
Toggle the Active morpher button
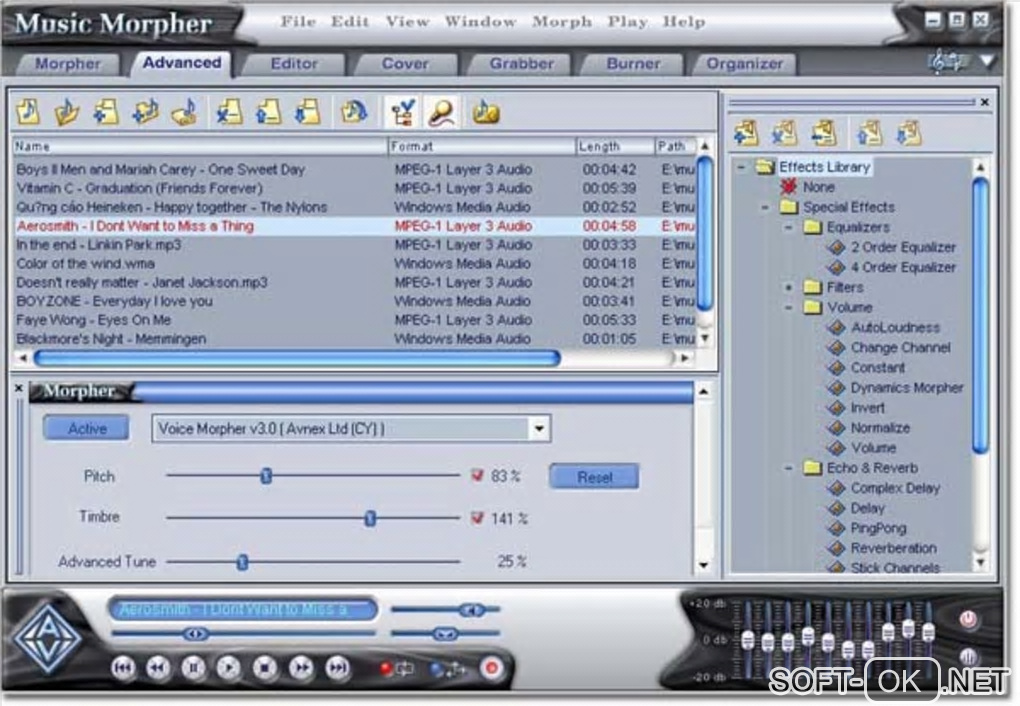click(87, 428)
